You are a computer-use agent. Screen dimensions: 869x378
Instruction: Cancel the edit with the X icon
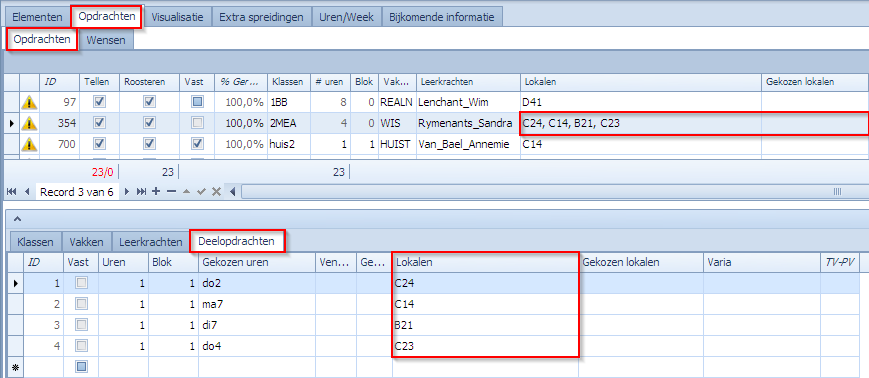click(217, 192)
